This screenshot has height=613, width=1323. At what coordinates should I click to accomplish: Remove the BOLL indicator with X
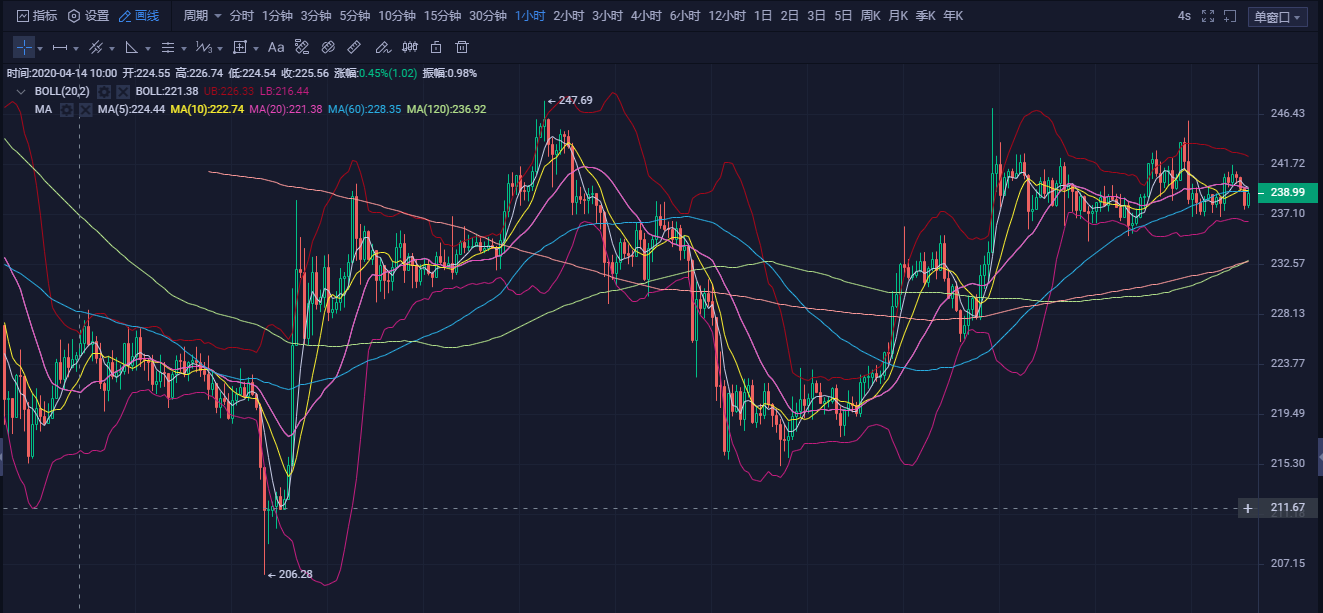click(123, 91)
